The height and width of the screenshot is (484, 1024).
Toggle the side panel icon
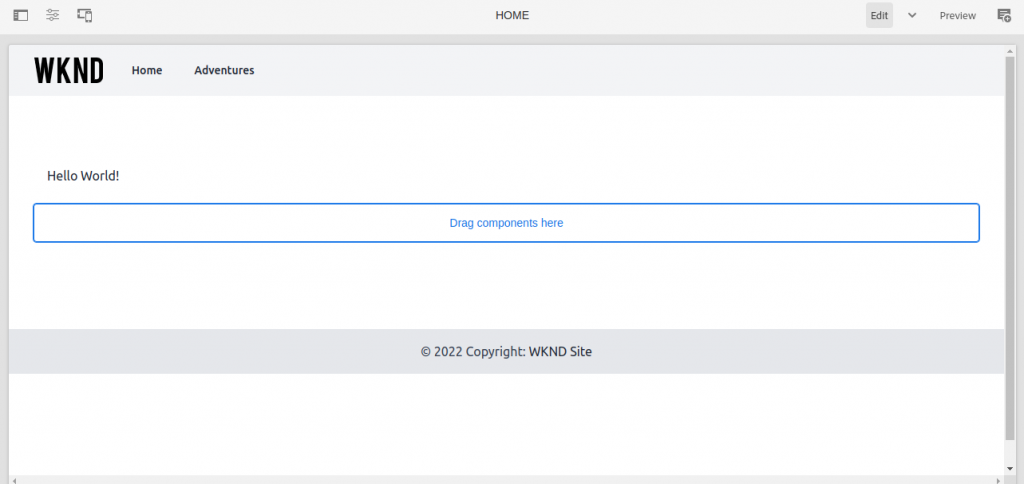pos(21,15)
